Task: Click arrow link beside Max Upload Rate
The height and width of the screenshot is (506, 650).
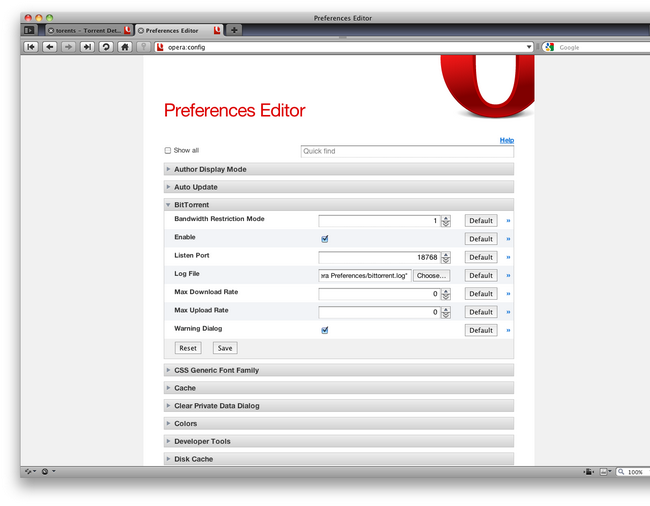Action: pyautogui.click(x=508, y=312)
